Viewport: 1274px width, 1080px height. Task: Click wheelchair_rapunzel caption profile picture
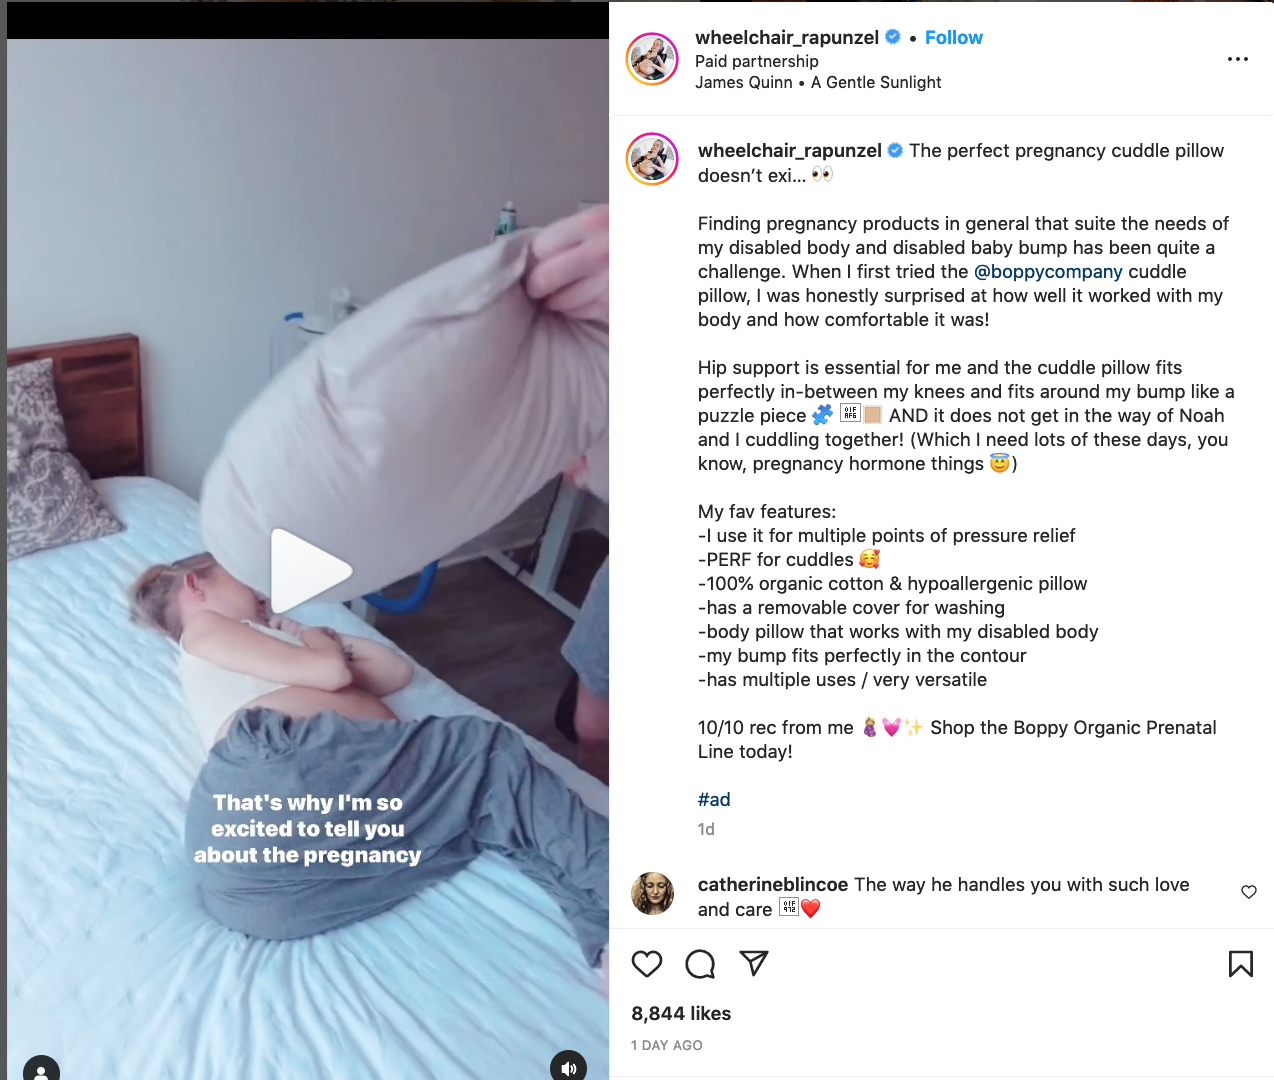coord(652,159)
